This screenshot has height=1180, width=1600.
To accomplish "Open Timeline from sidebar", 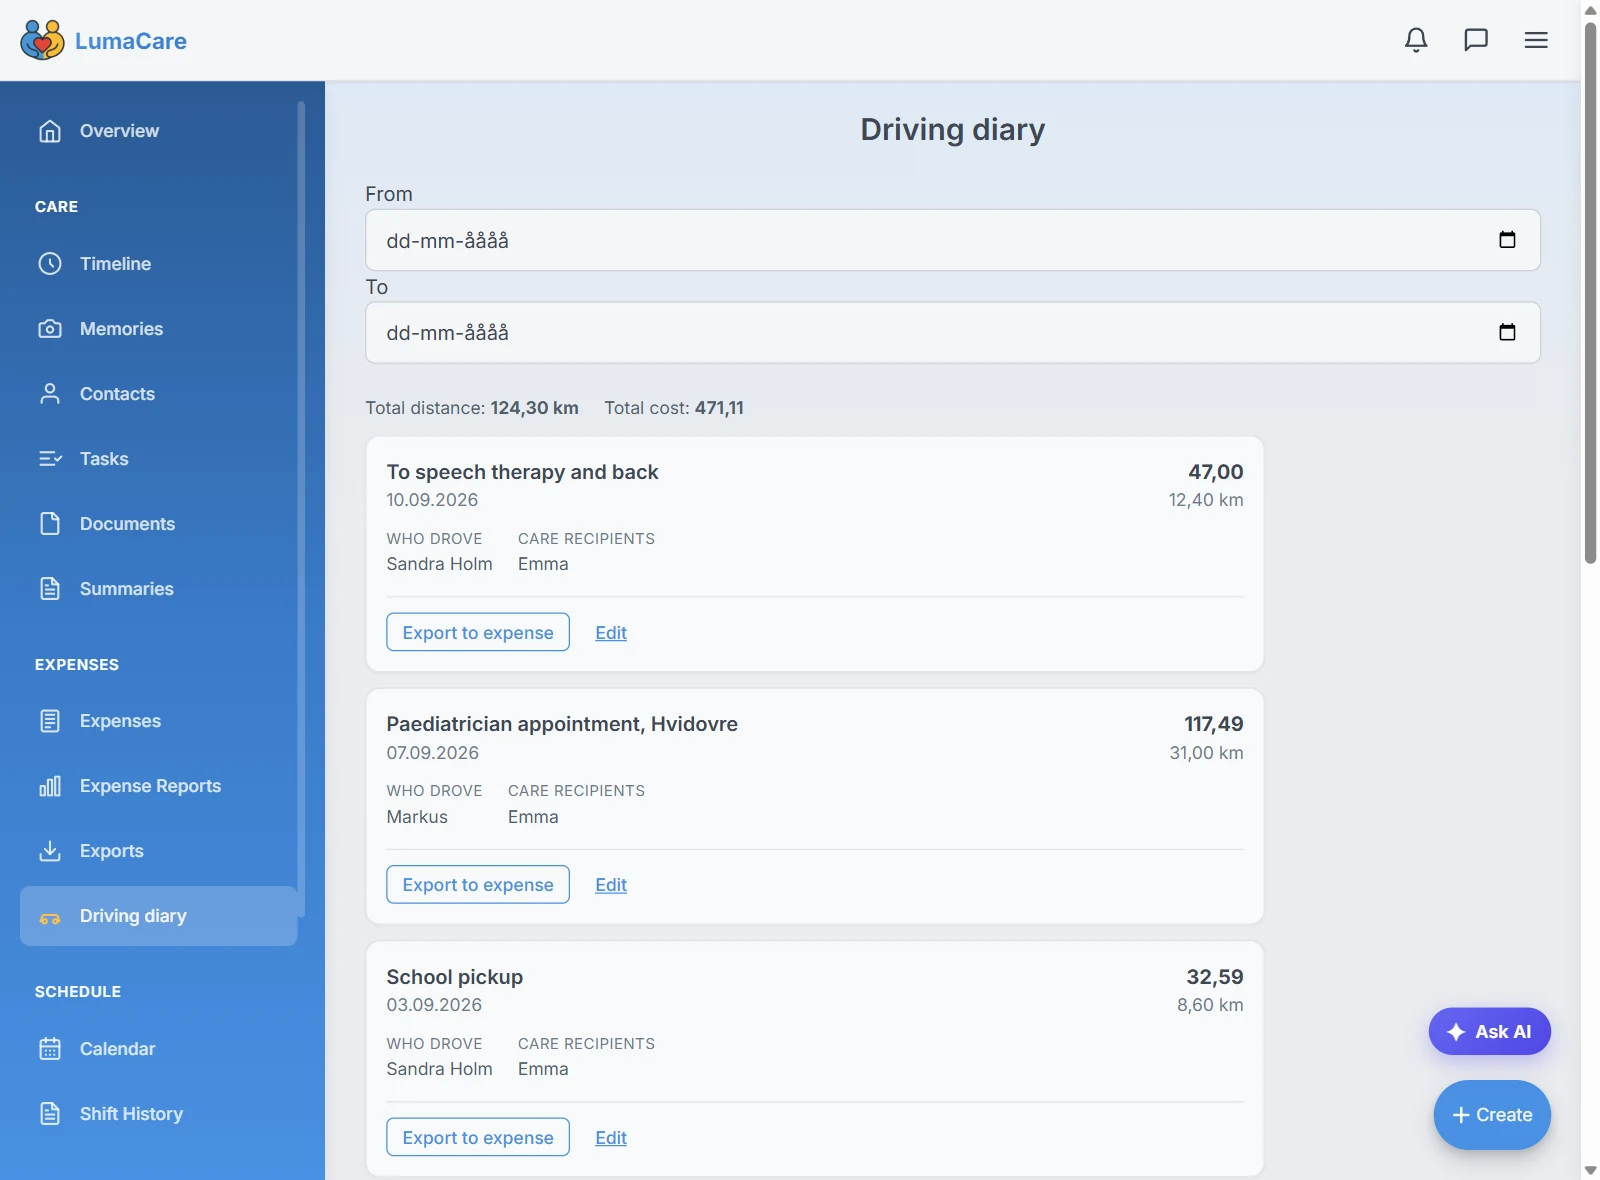I will point(158,264).
